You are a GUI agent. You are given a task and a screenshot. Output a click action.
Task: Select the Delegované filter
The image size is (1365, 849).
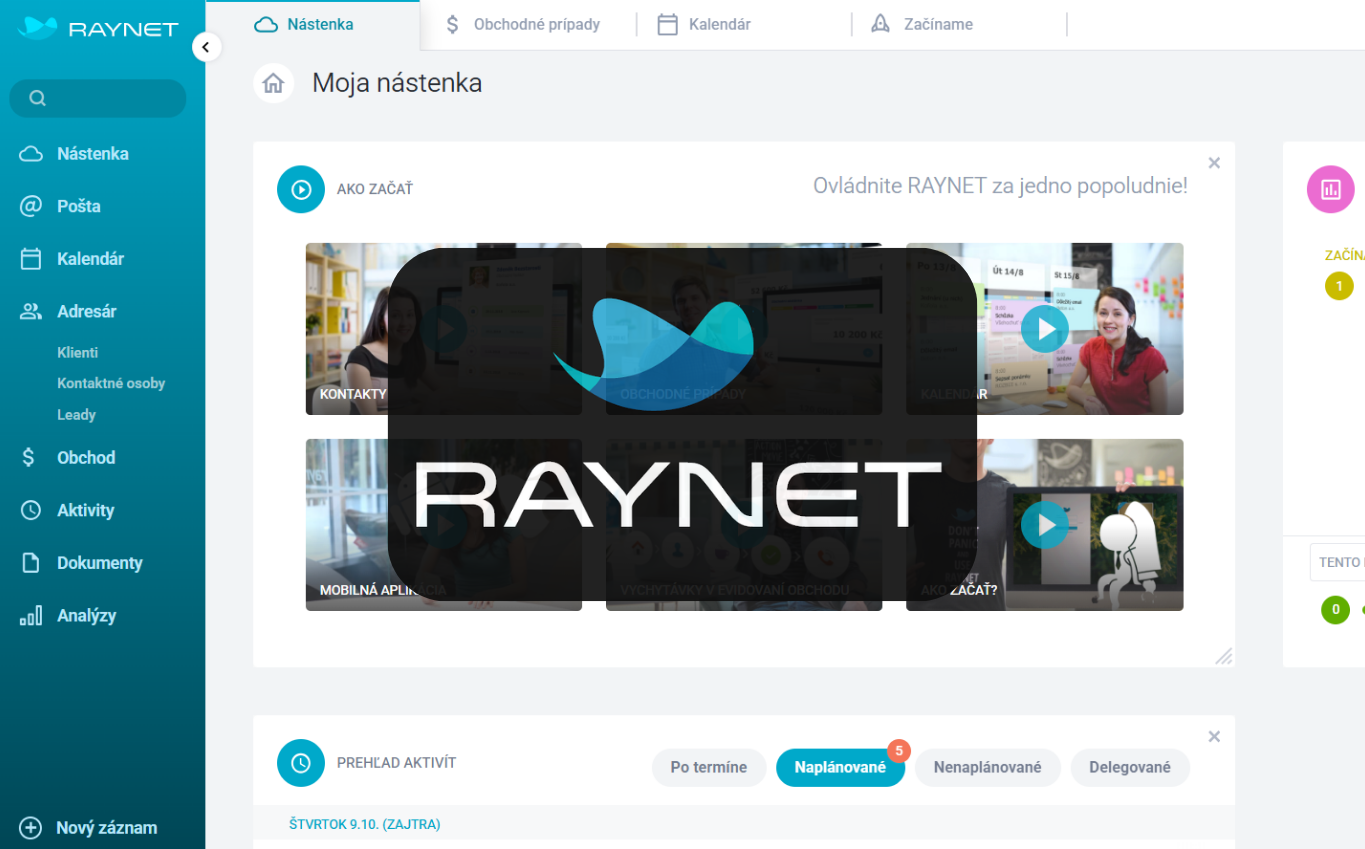1130,768
